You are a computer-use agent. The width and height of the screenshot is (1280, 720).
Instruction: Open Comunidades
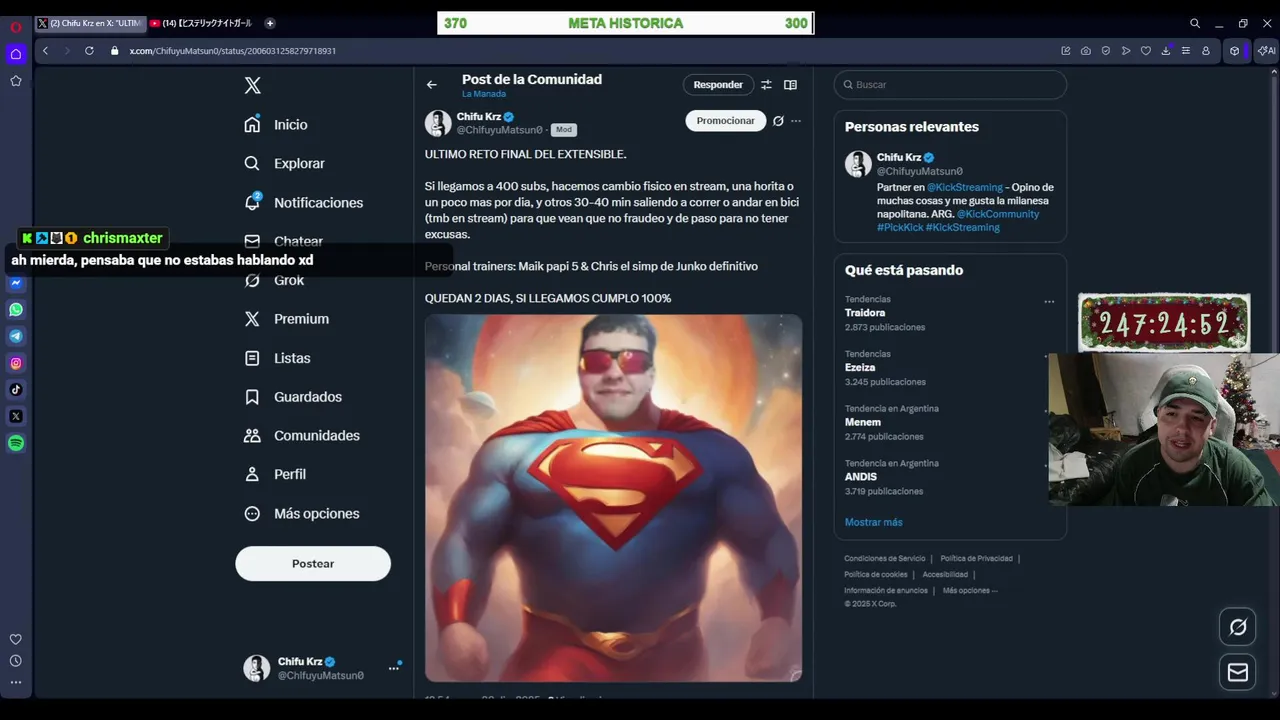pos(302,436)
